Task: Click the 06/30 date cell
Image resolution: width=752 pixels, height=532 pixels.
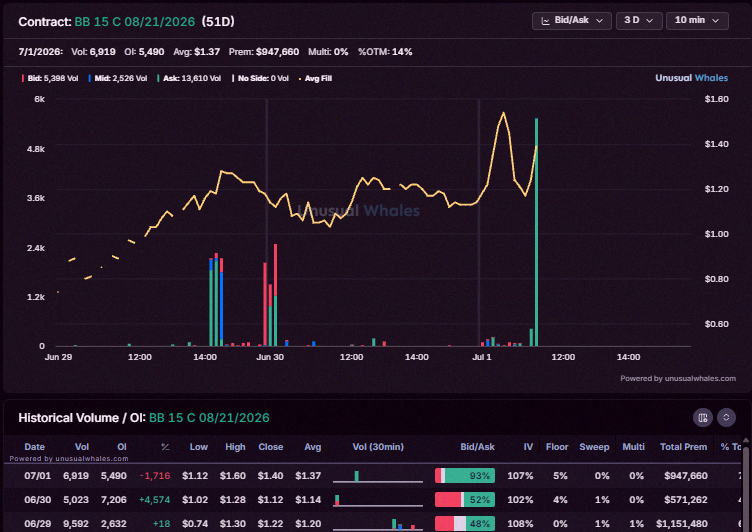Action: (37, 499)
